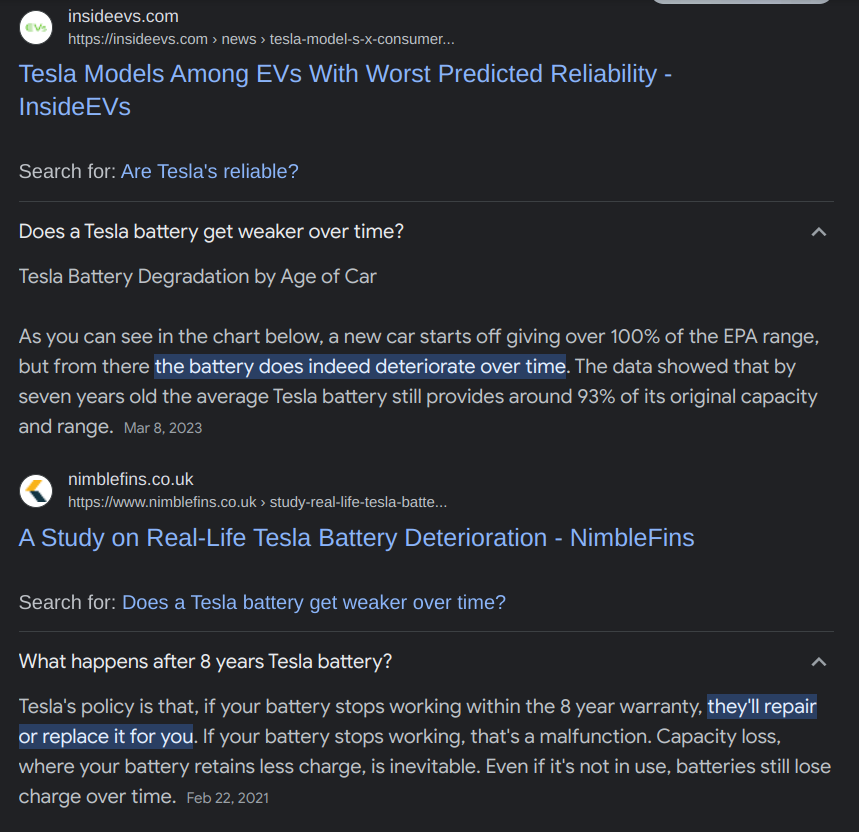
Task: Click the InsideEVs green favicon icon
Action: click(x=36, y=27)
